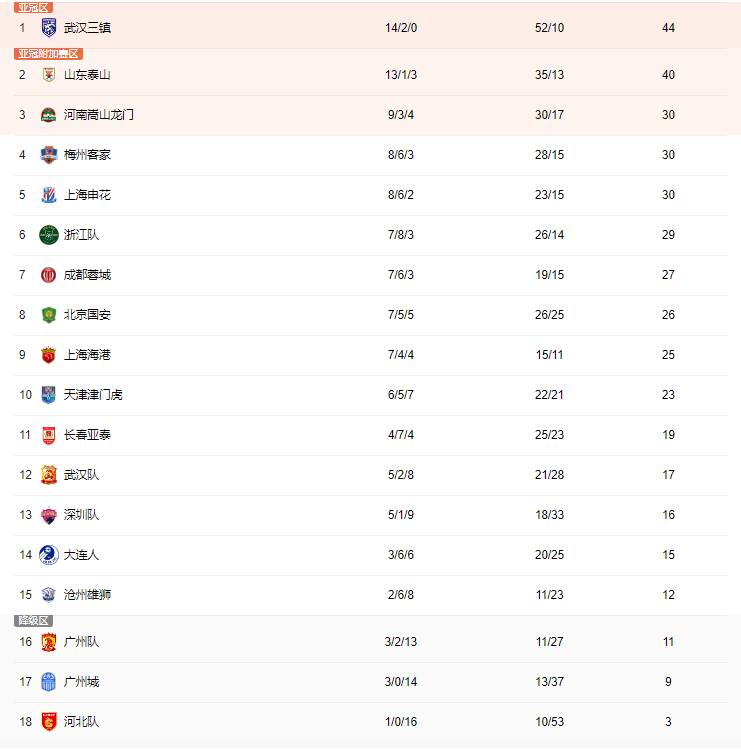Click the 河南嵩山龙门 team badge
The image size is (741, 749).
tap(49, 115)
